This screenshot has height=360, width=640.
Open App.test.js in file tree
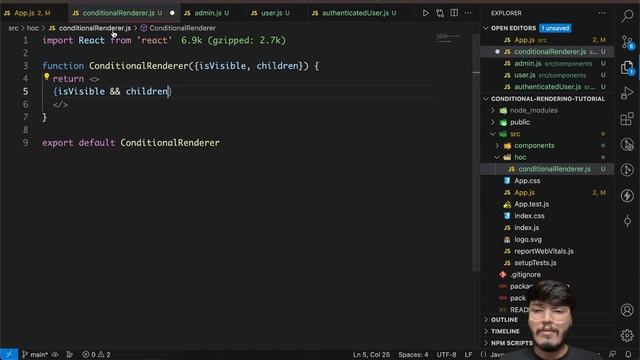tap(547, 204)
